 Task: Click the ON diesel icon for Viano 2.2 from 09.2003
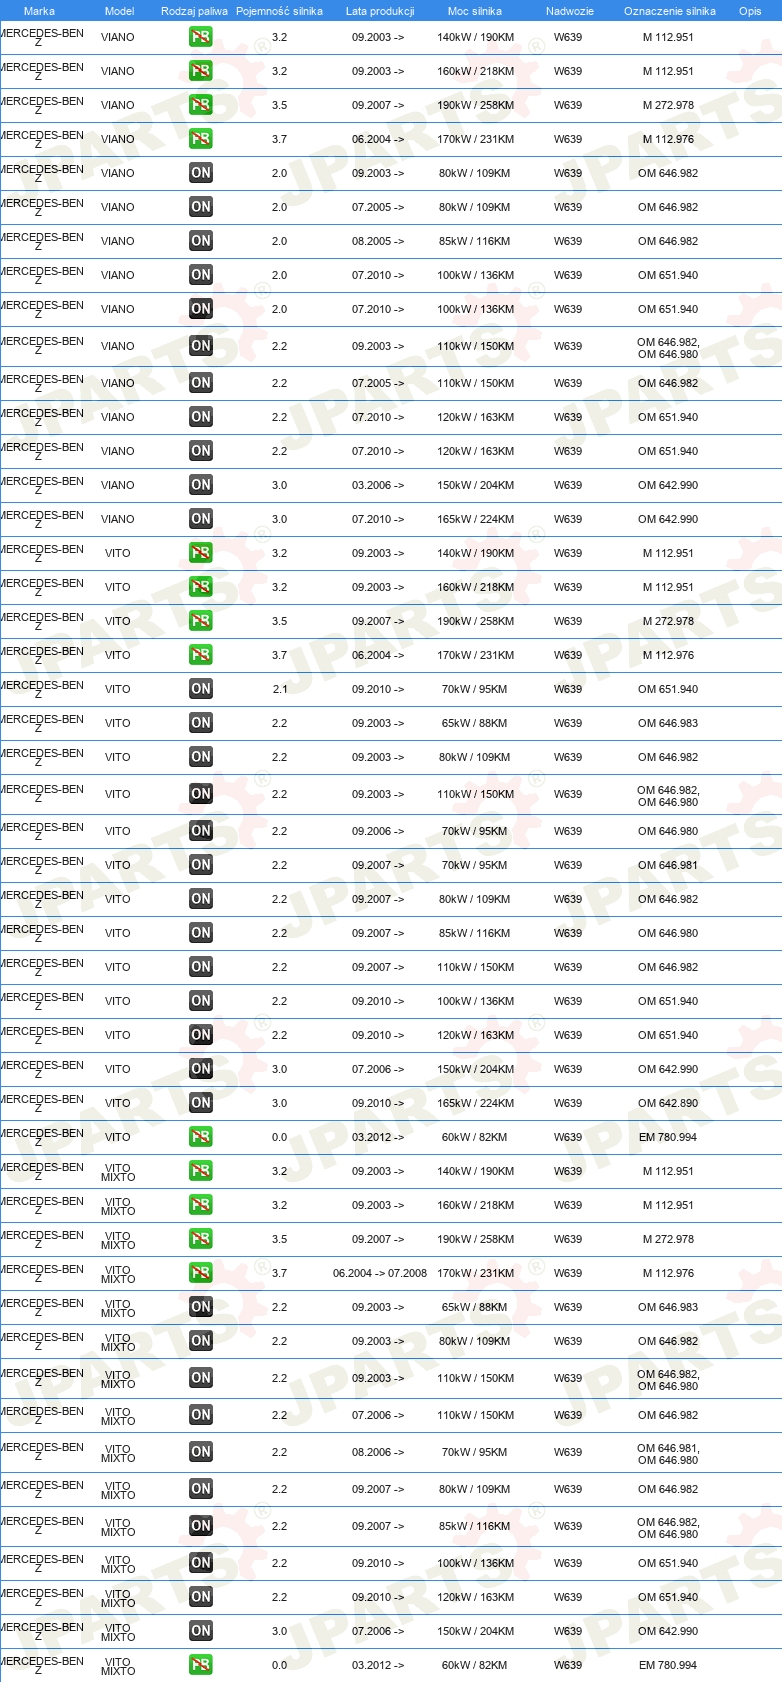(201, 346)
